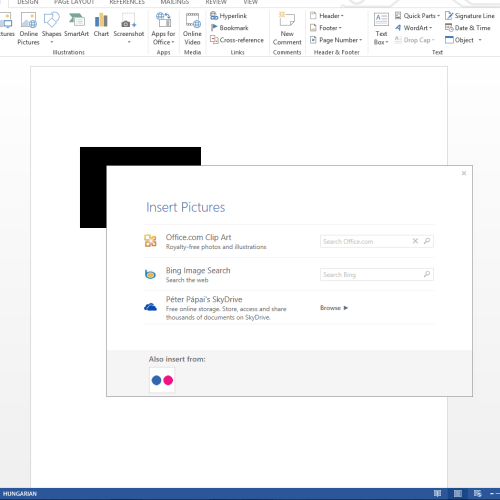Open the Screenshot dropdown
The width and height of the screenshot is (500, 500).
129,28
